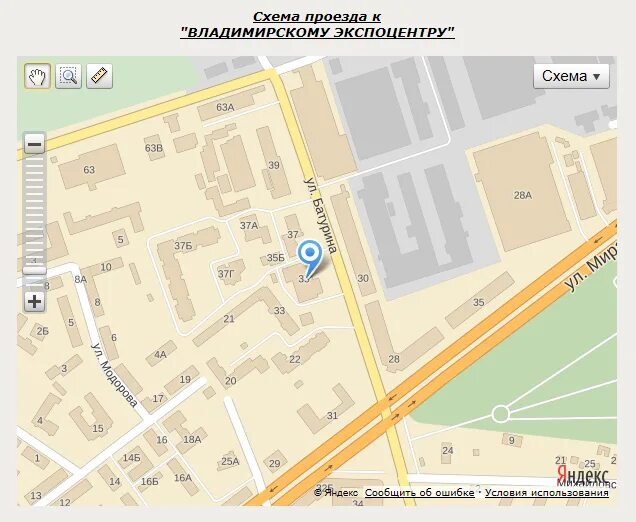Click building label 28А
The image size is (636, 522).
pos(522,195)
